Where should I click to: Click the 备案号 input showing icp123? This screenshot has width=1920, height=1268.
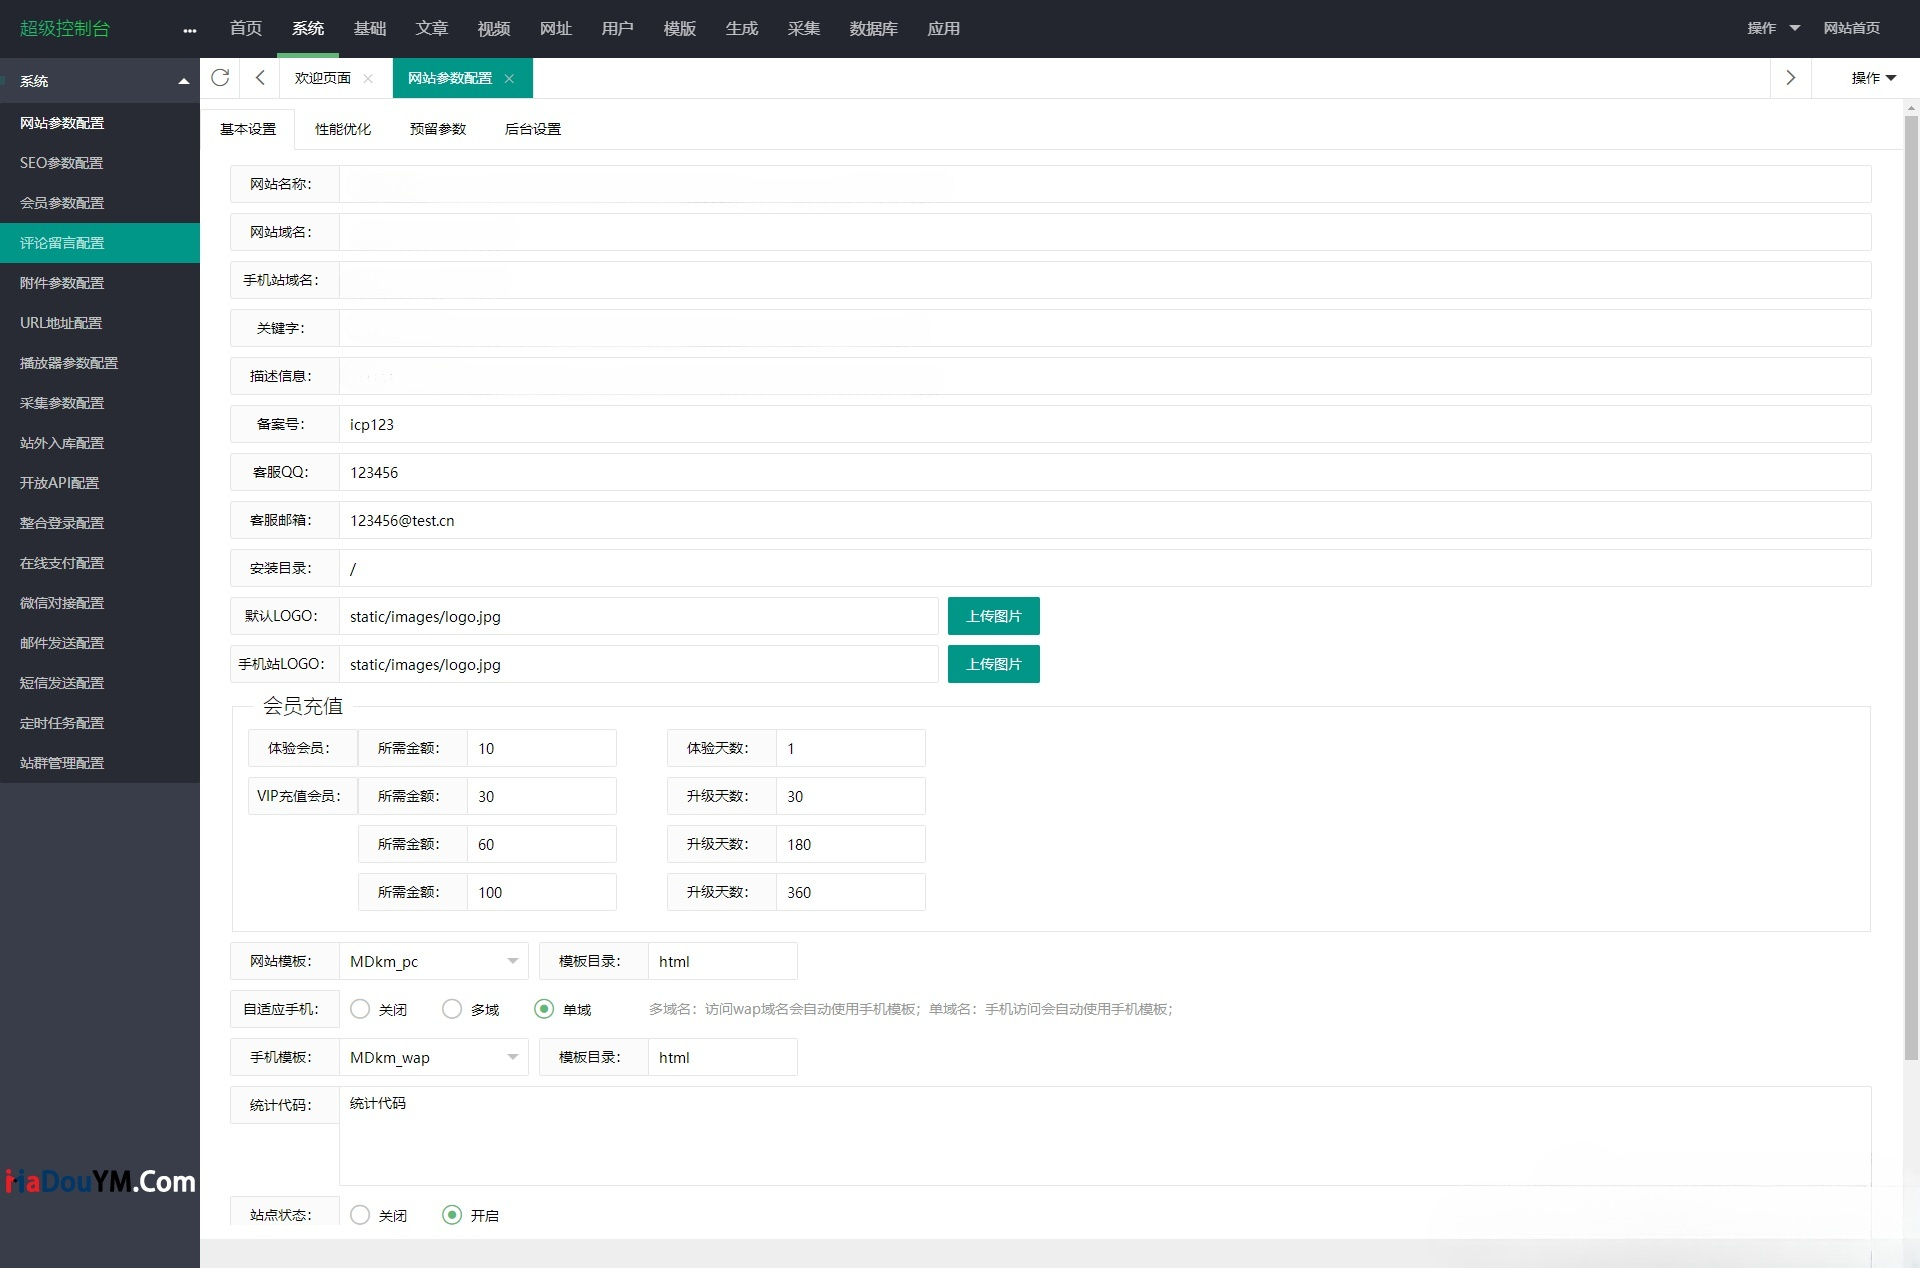click(700, 424)
